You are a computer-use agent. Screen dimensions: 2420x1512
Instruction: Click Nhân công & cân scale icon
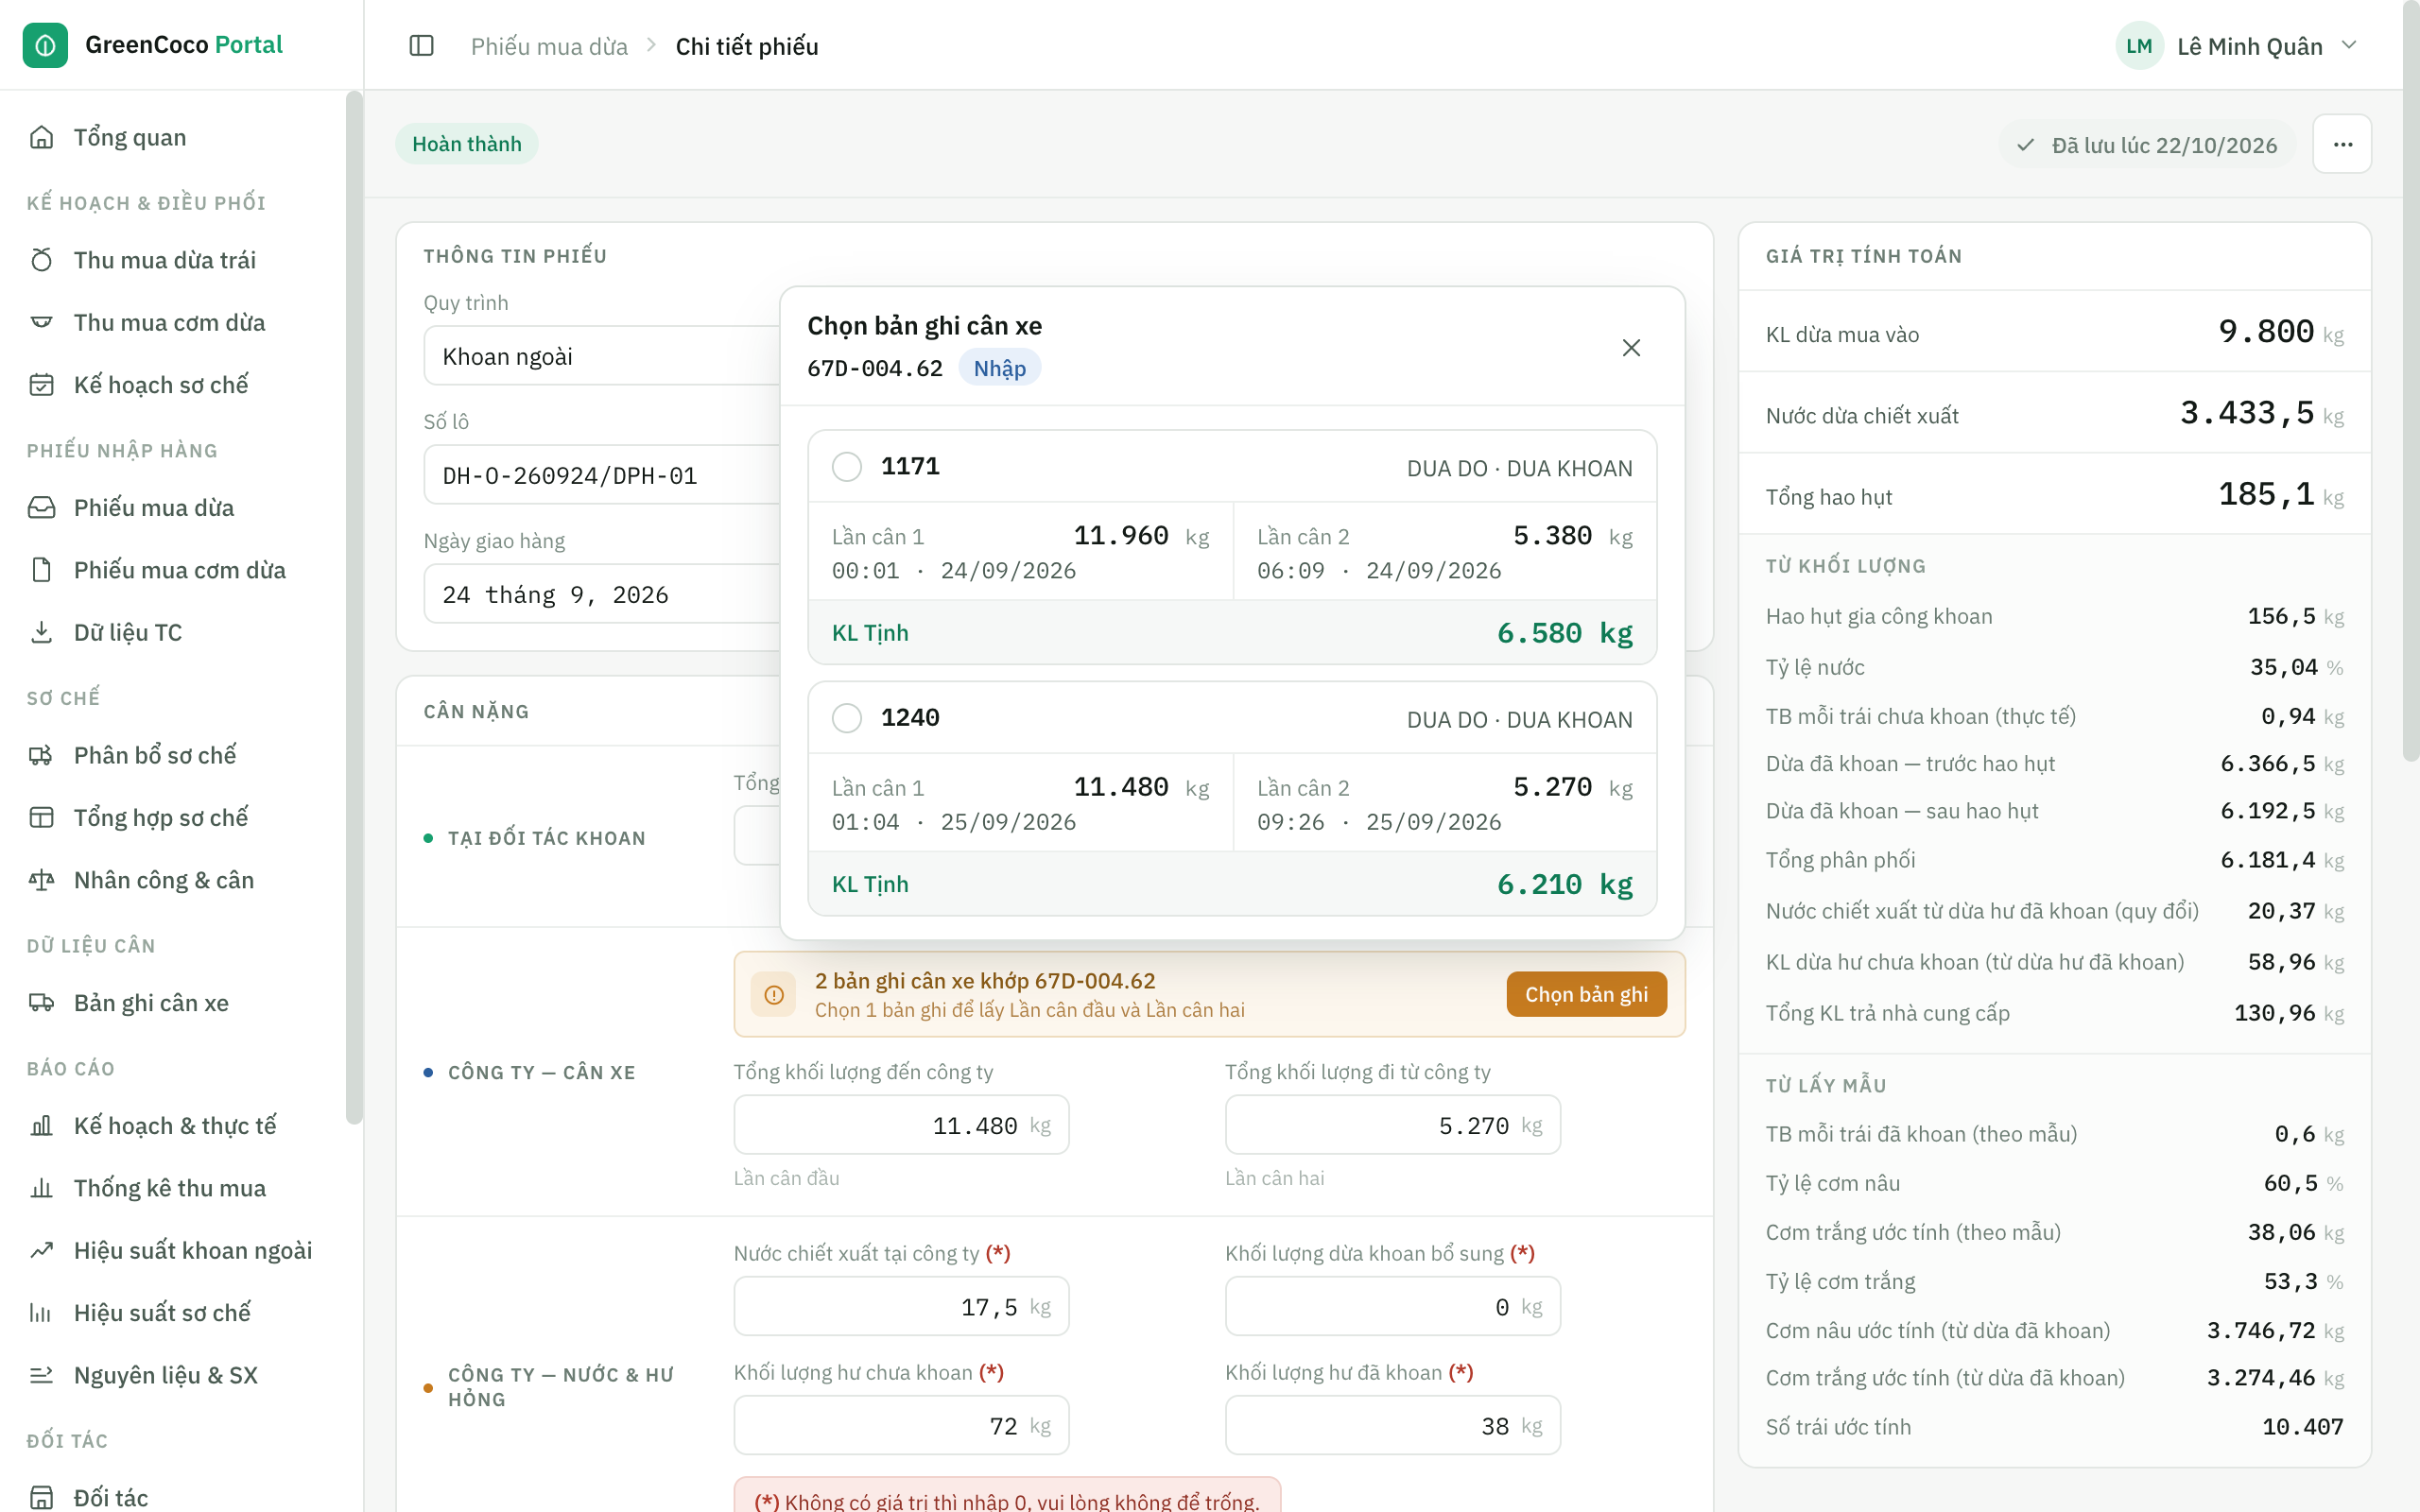tap(41, 880)
